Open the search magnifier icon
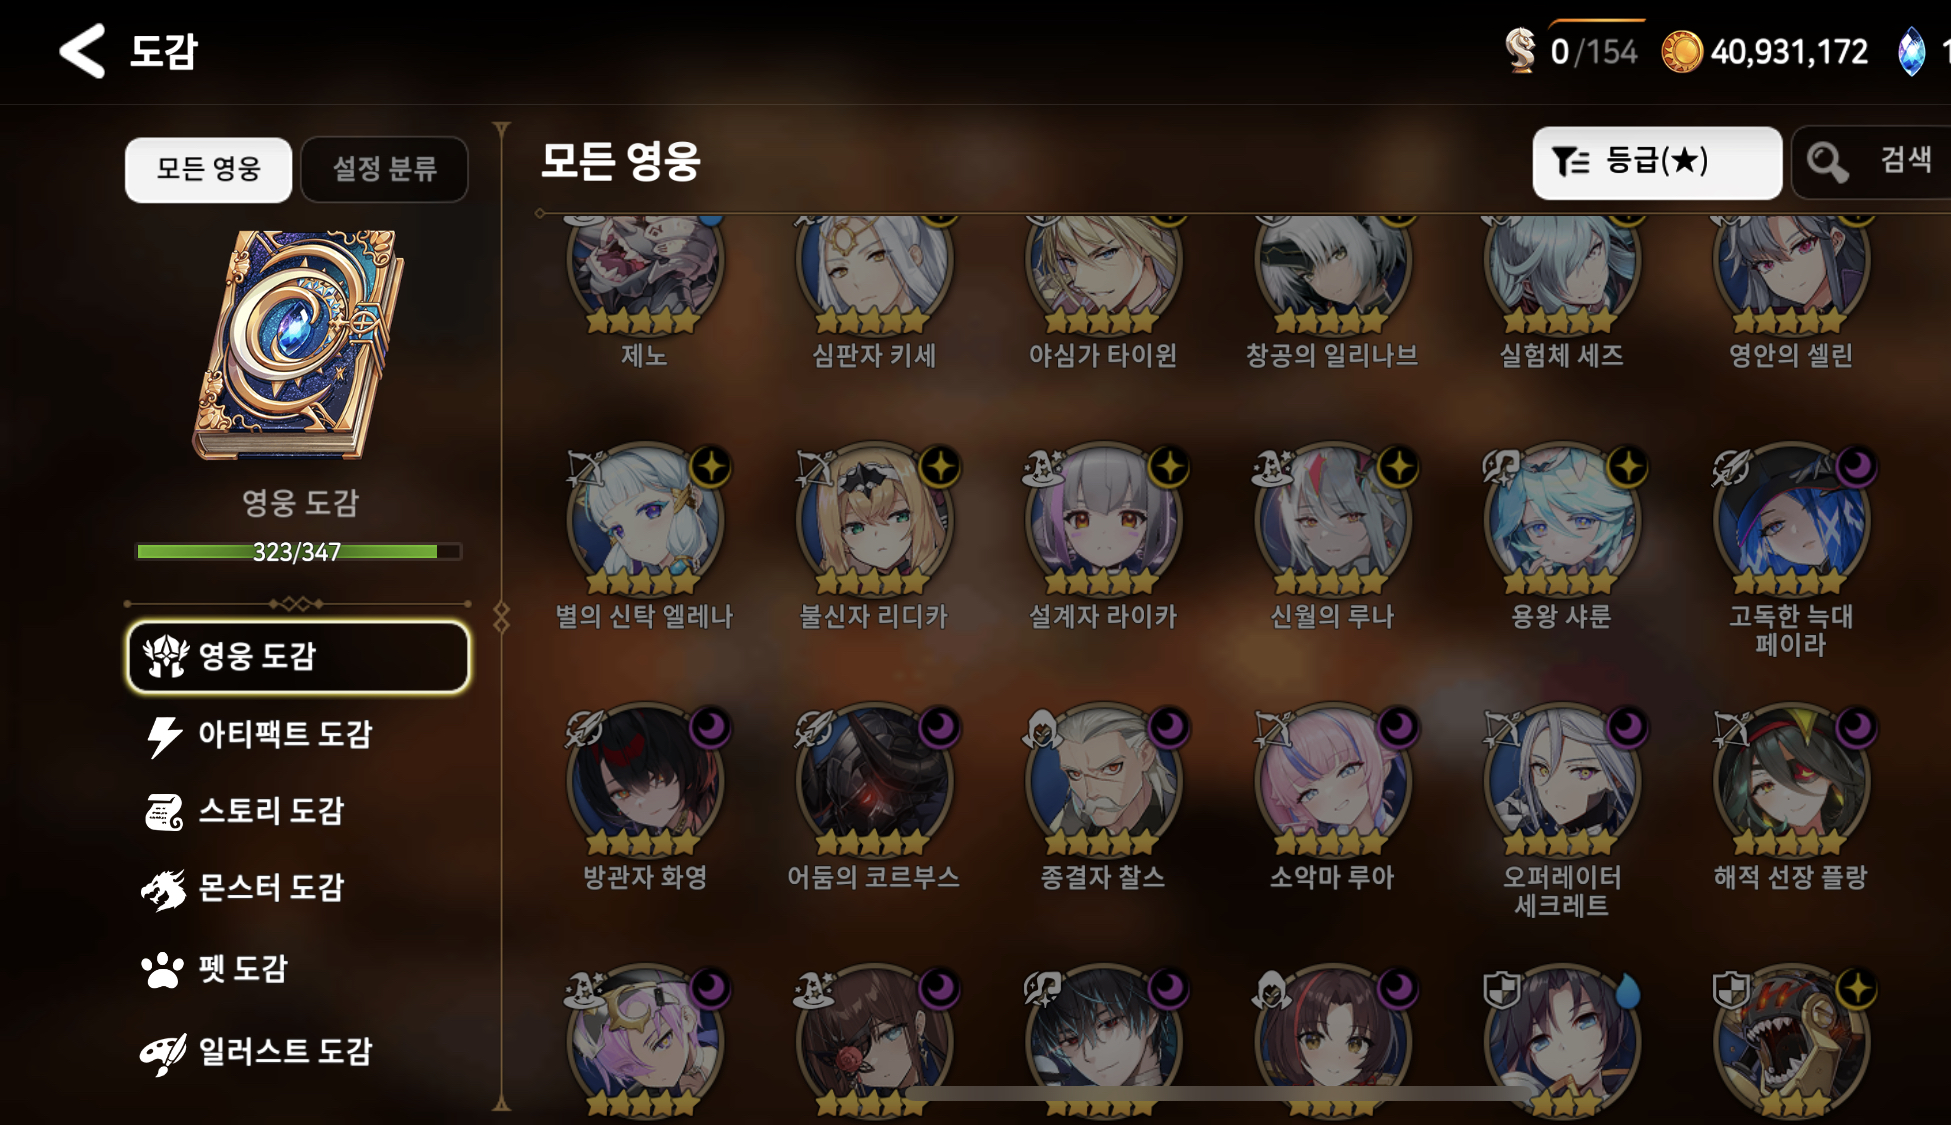The image size is (1951, 1125). [x=1827, y=161]
